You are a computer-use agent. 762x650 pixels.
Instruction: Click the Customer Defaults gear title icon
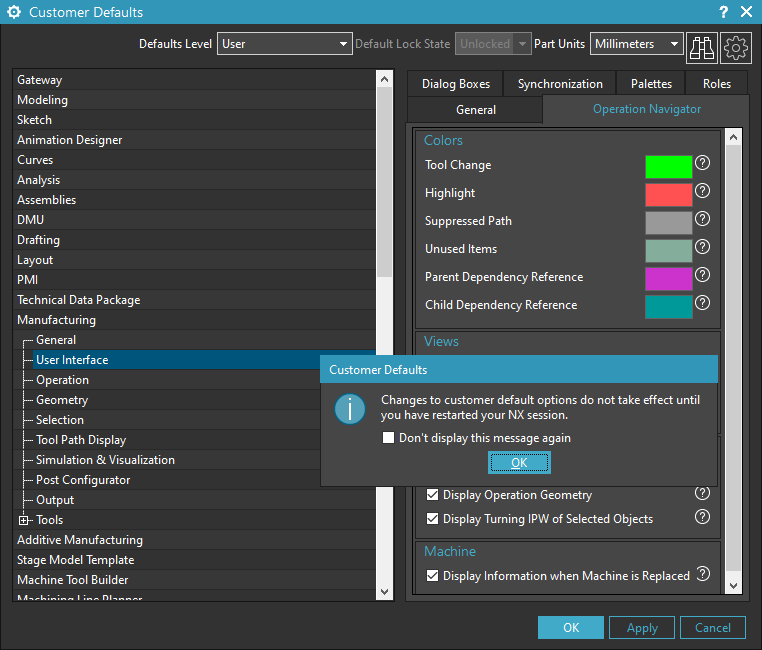(14, 12)
